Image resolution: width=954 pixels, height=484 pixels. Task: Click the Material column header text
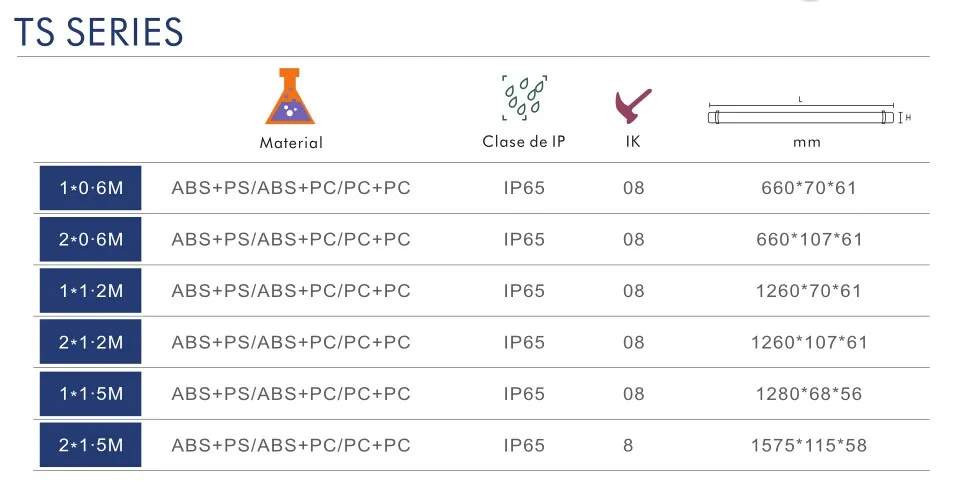click(x=291, y=143)
